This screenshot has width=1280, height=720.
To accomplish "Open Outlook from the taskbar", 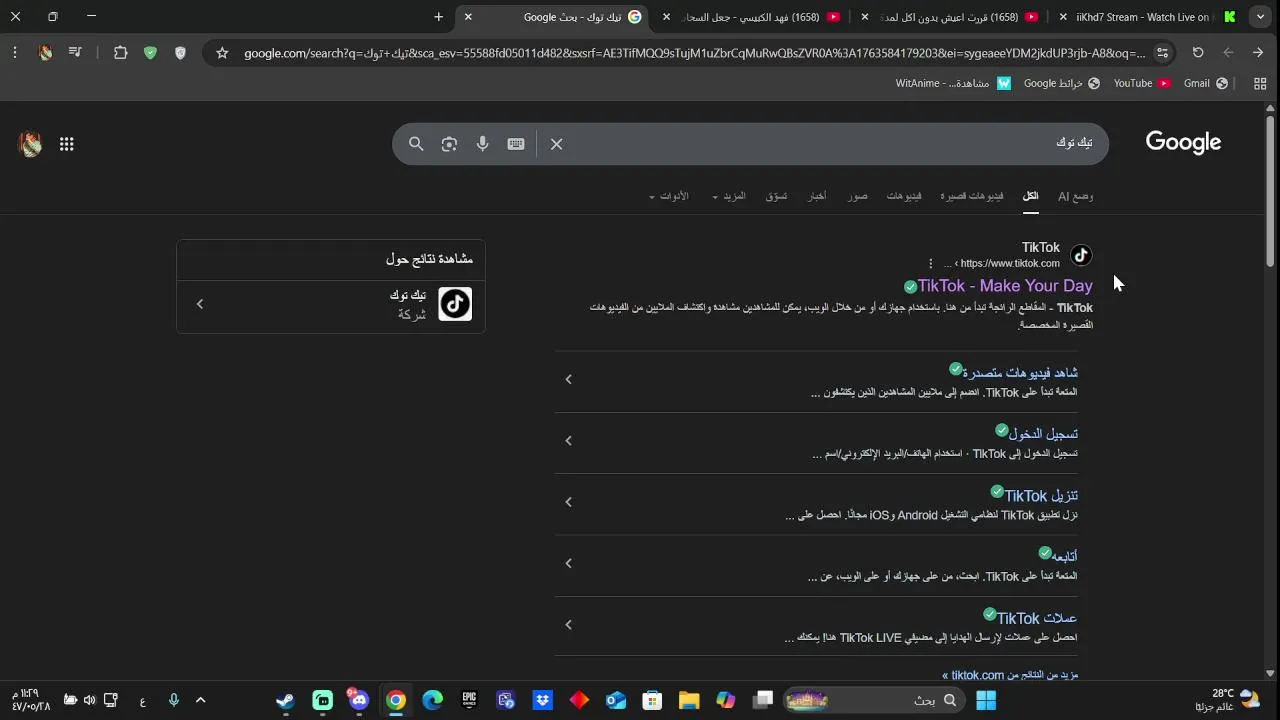I will [616, 700].
